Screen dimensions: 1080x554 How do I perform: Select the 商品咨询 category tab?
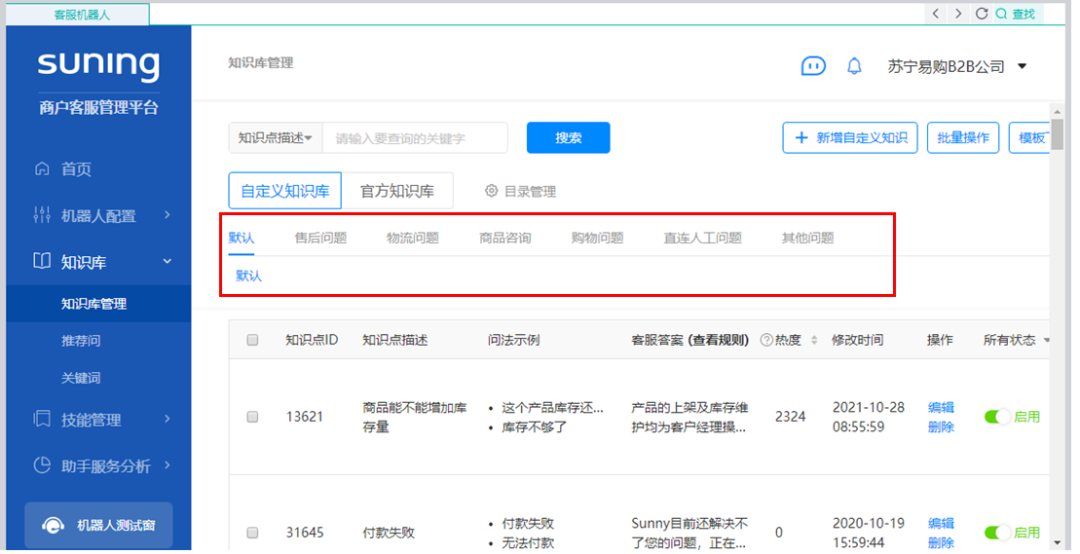(505, 238)
